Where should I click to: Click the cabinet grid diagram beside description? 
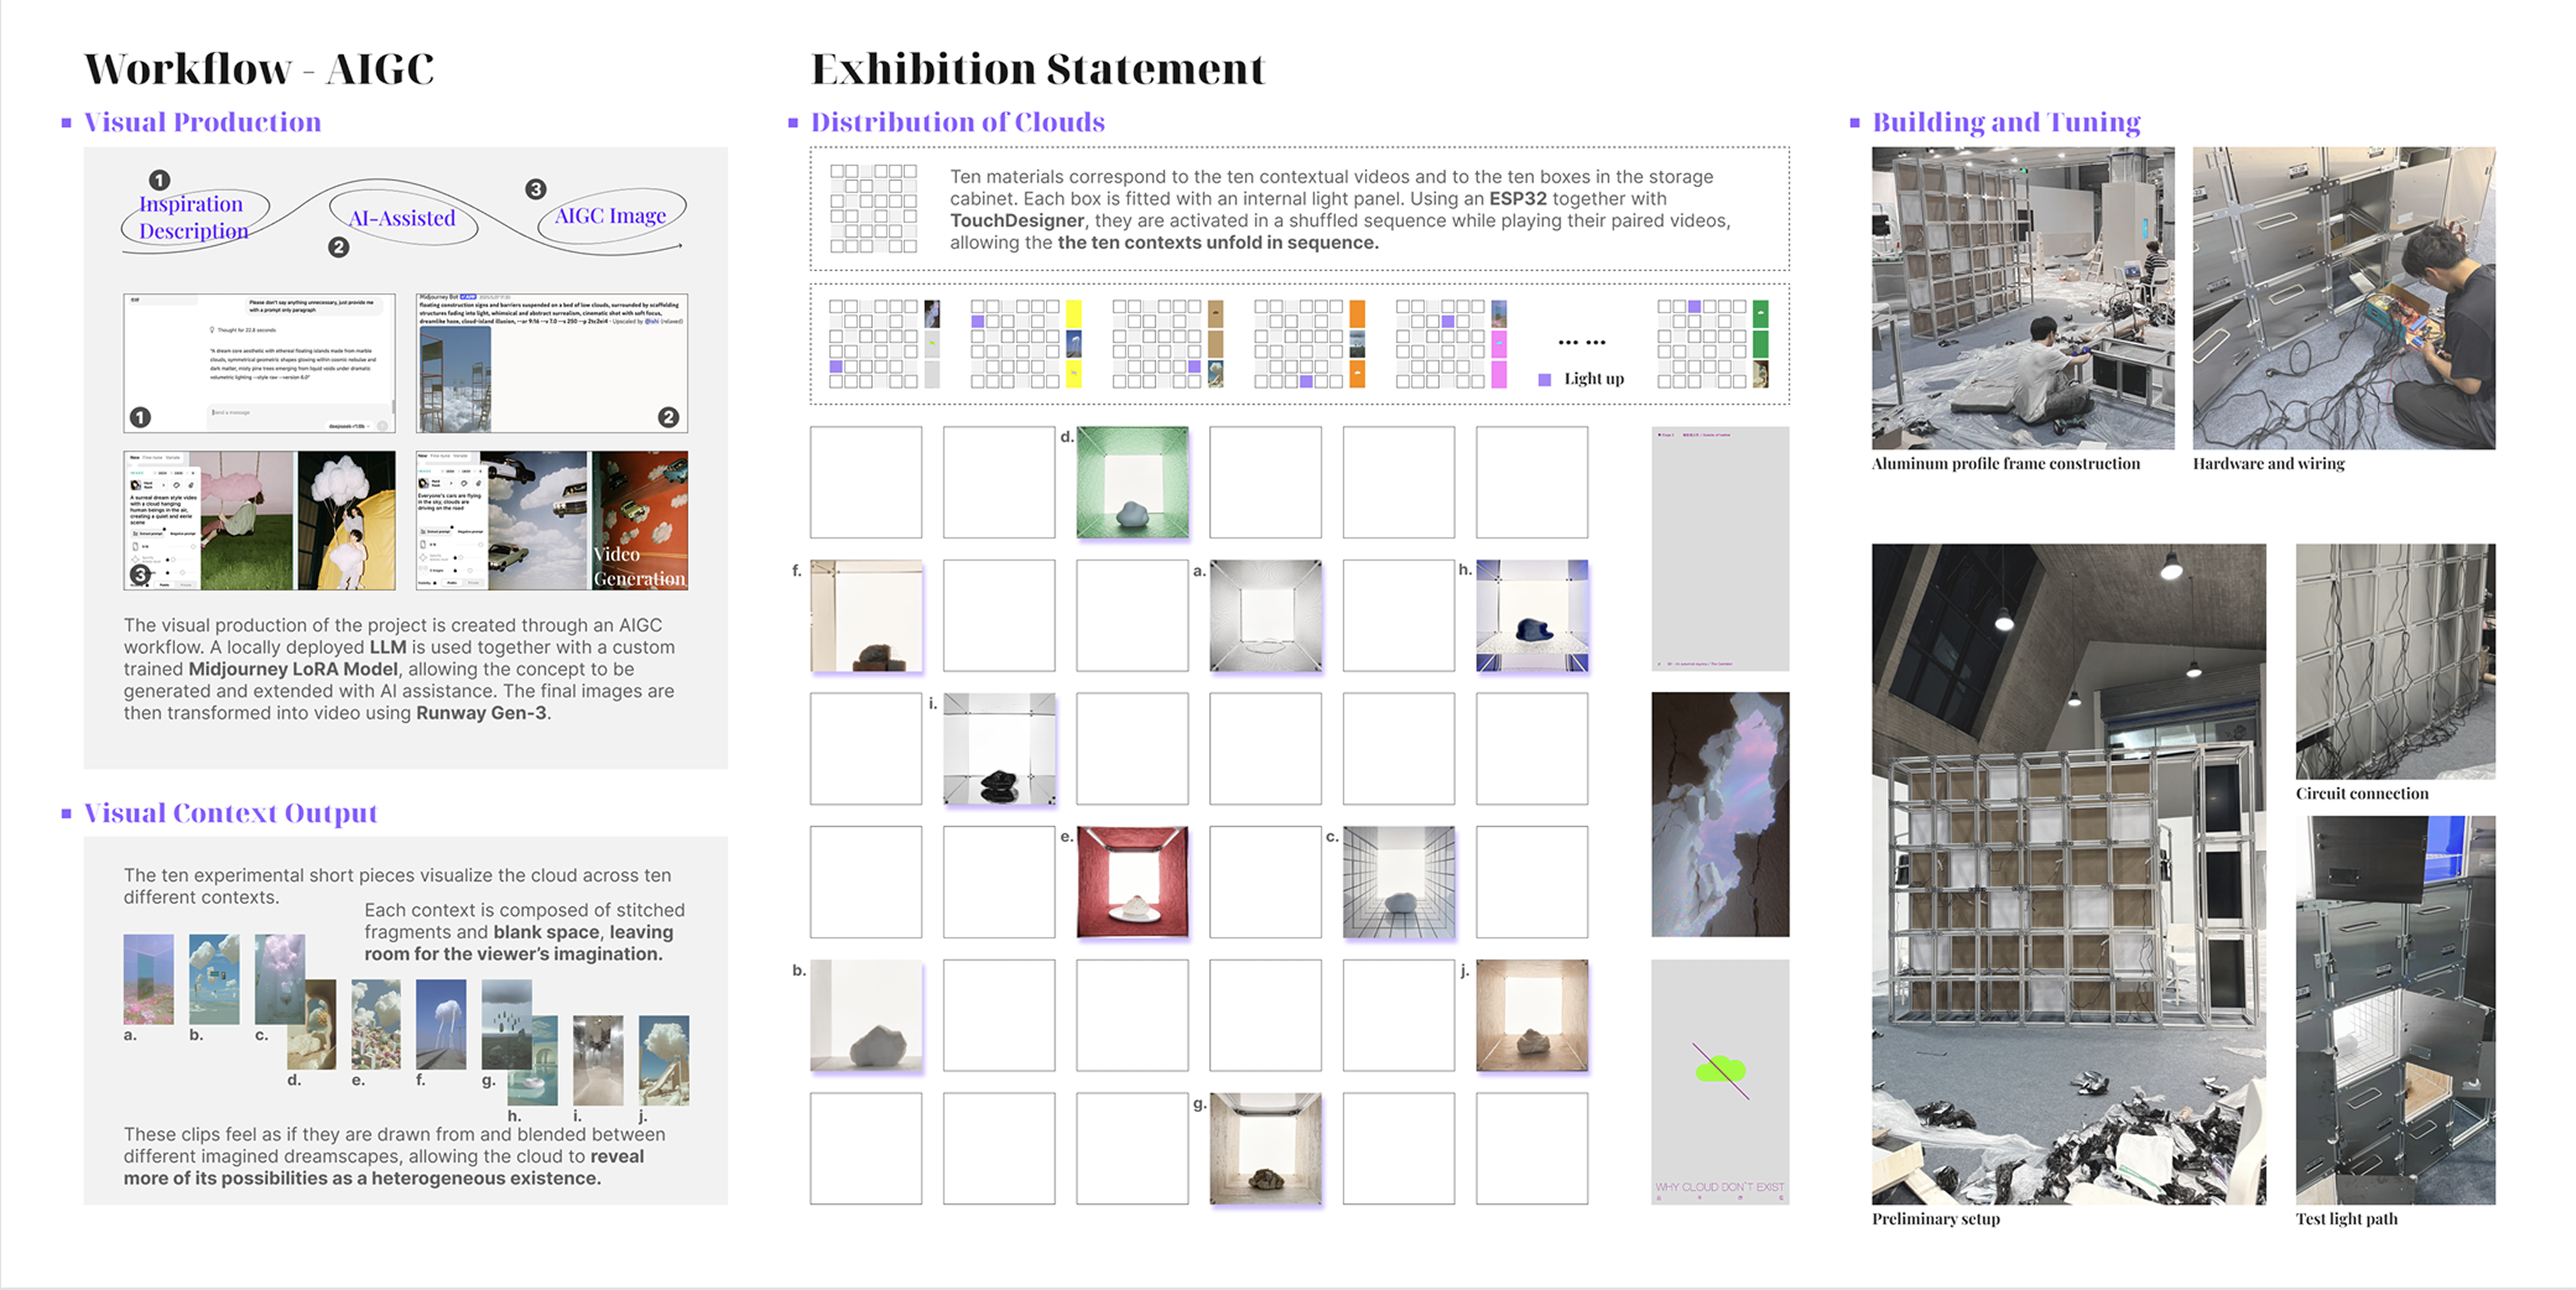point(873,208)
